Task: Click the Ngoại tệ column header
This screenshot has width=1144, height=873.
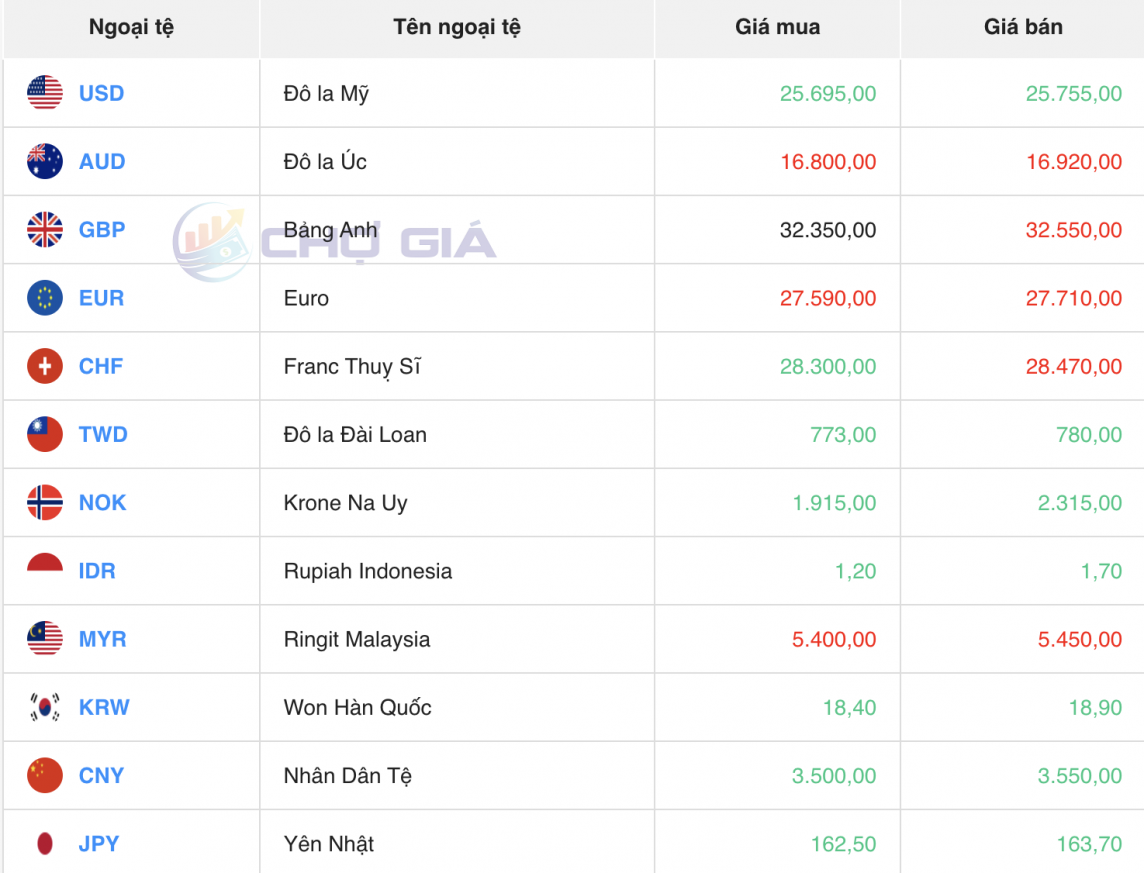Action: coord(131,27)
